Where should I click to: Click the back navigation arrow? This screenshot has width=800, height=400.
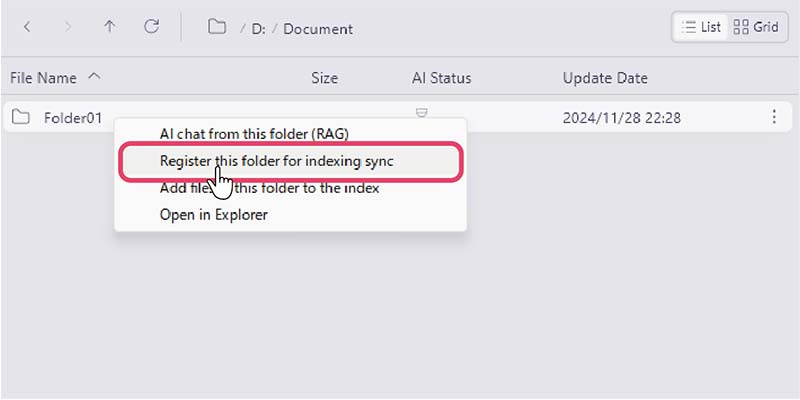(x=27, y=28)
